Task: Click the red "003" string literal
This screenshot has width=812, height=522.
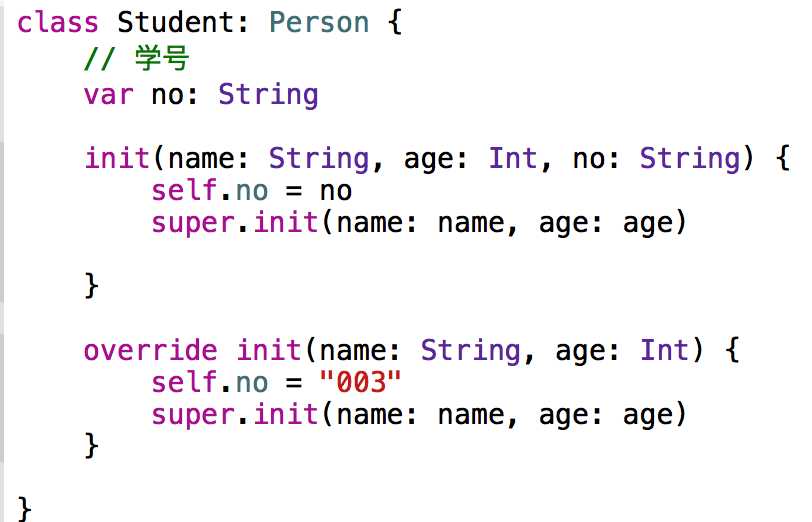Action: 360,382
